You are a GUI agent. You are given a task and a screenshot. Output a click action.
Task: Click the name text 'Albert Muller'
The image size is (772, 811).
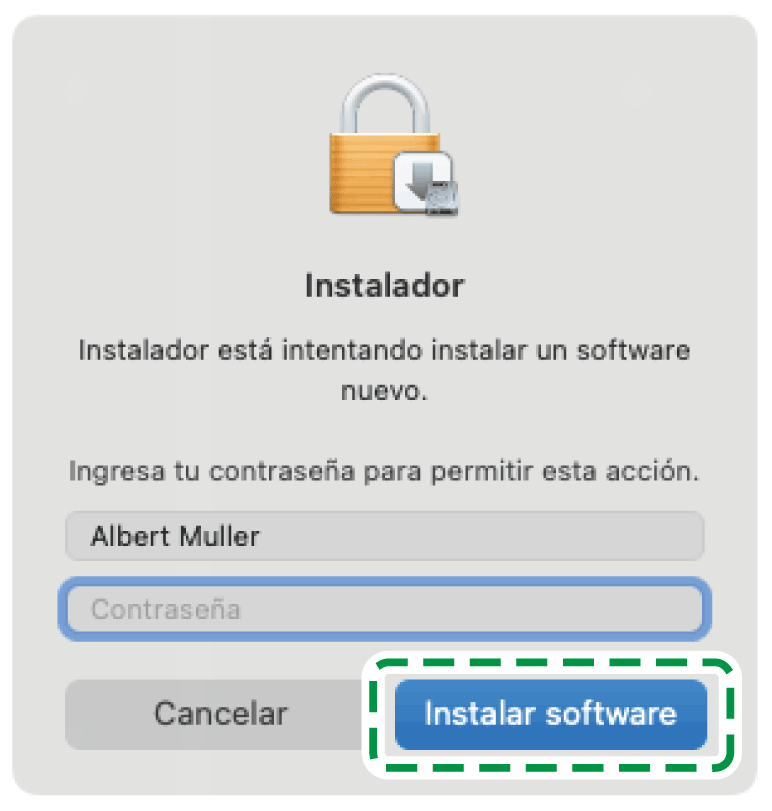click(175, 536)
